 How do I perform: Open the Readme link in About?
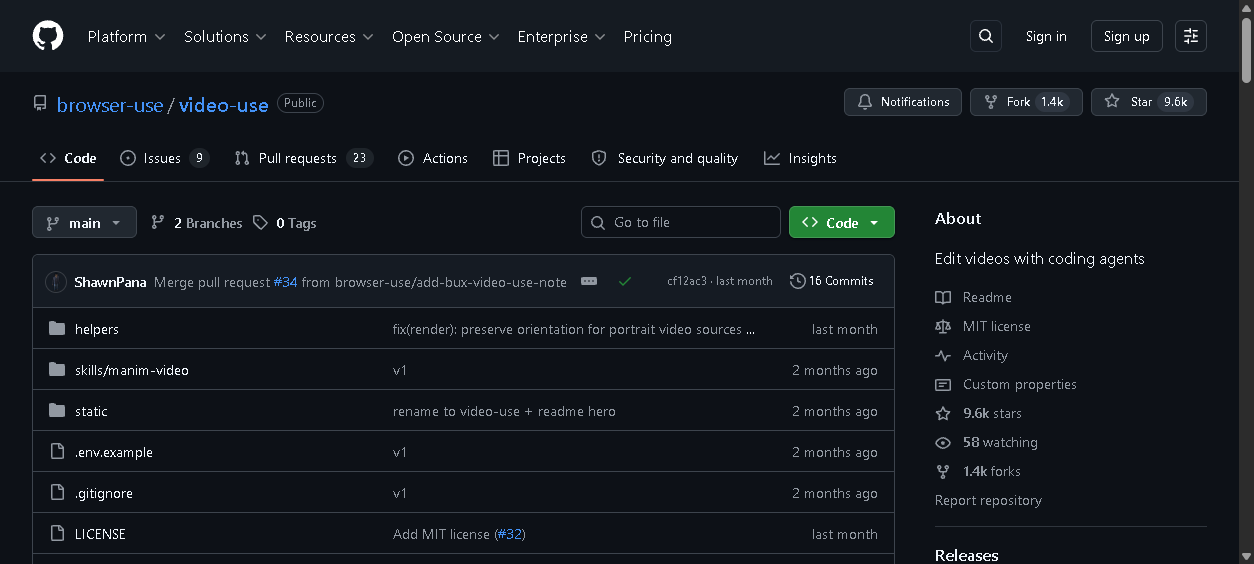(973, 297)
